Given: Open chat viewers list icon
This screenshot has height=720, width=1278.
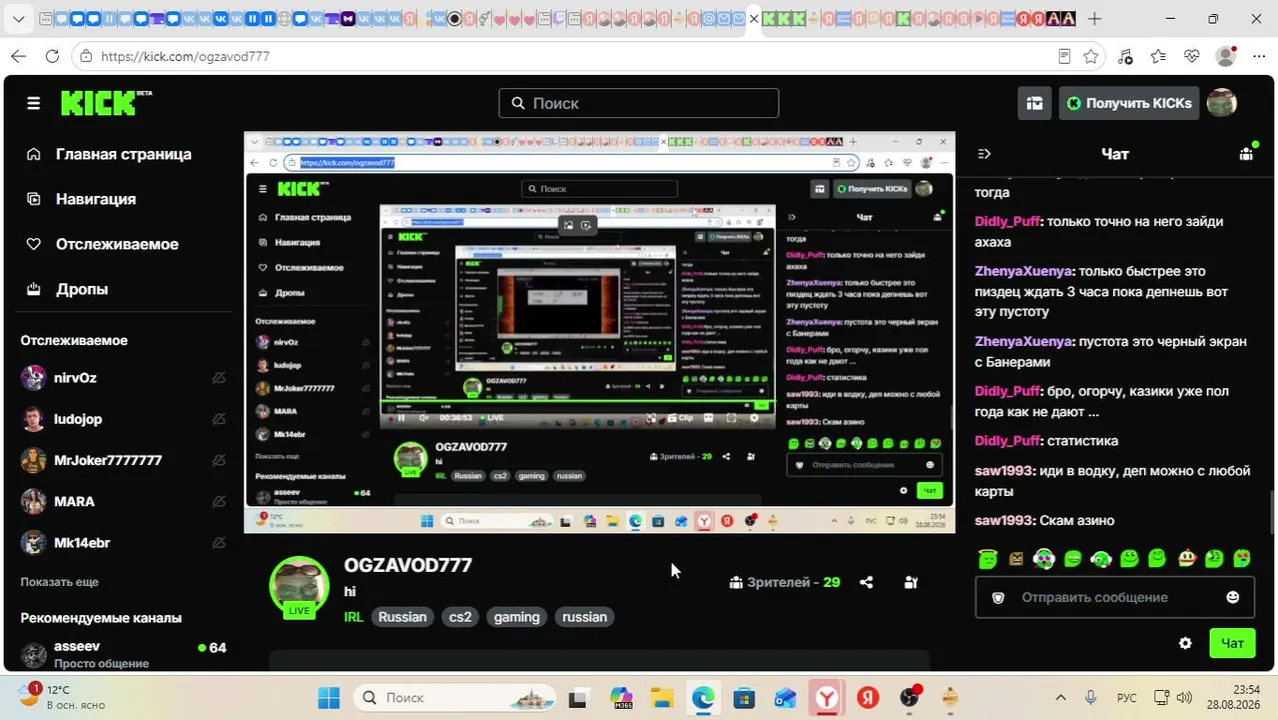Looking at the screenshot, I should [x=1246, y=153].
